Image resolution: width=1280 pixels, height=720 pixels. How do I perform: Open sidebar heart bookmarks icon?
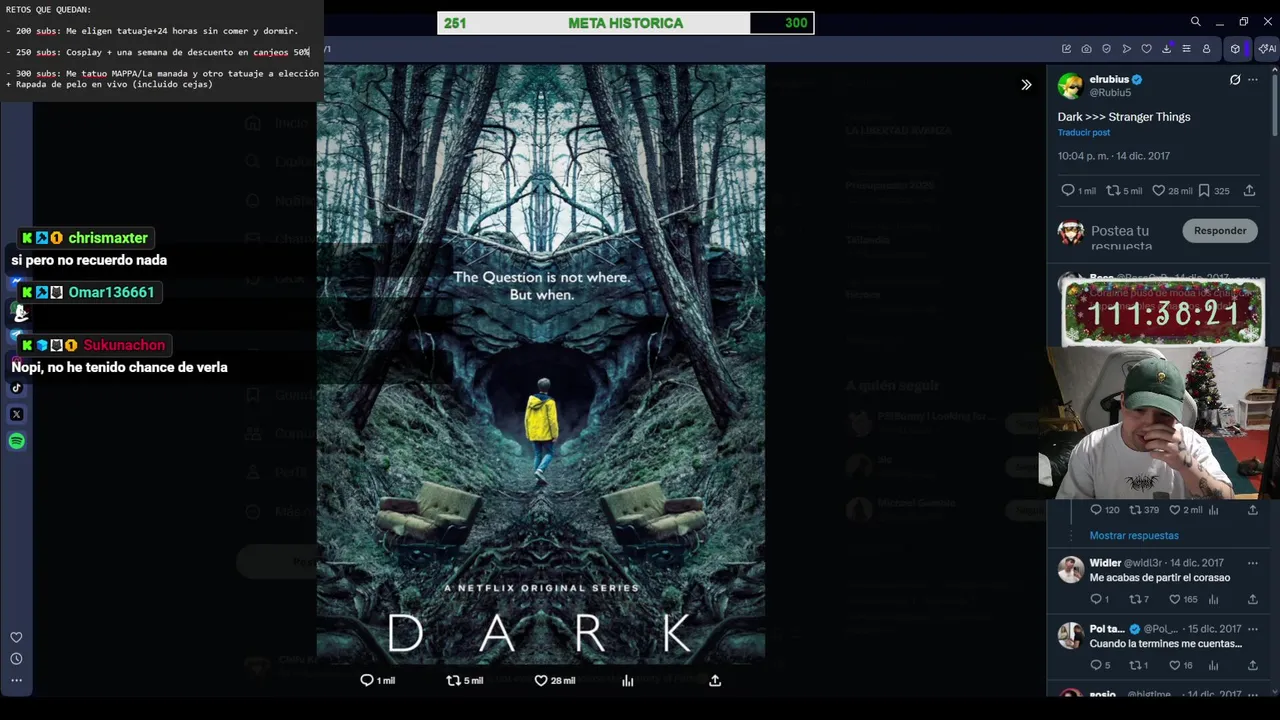pos(16,637)
